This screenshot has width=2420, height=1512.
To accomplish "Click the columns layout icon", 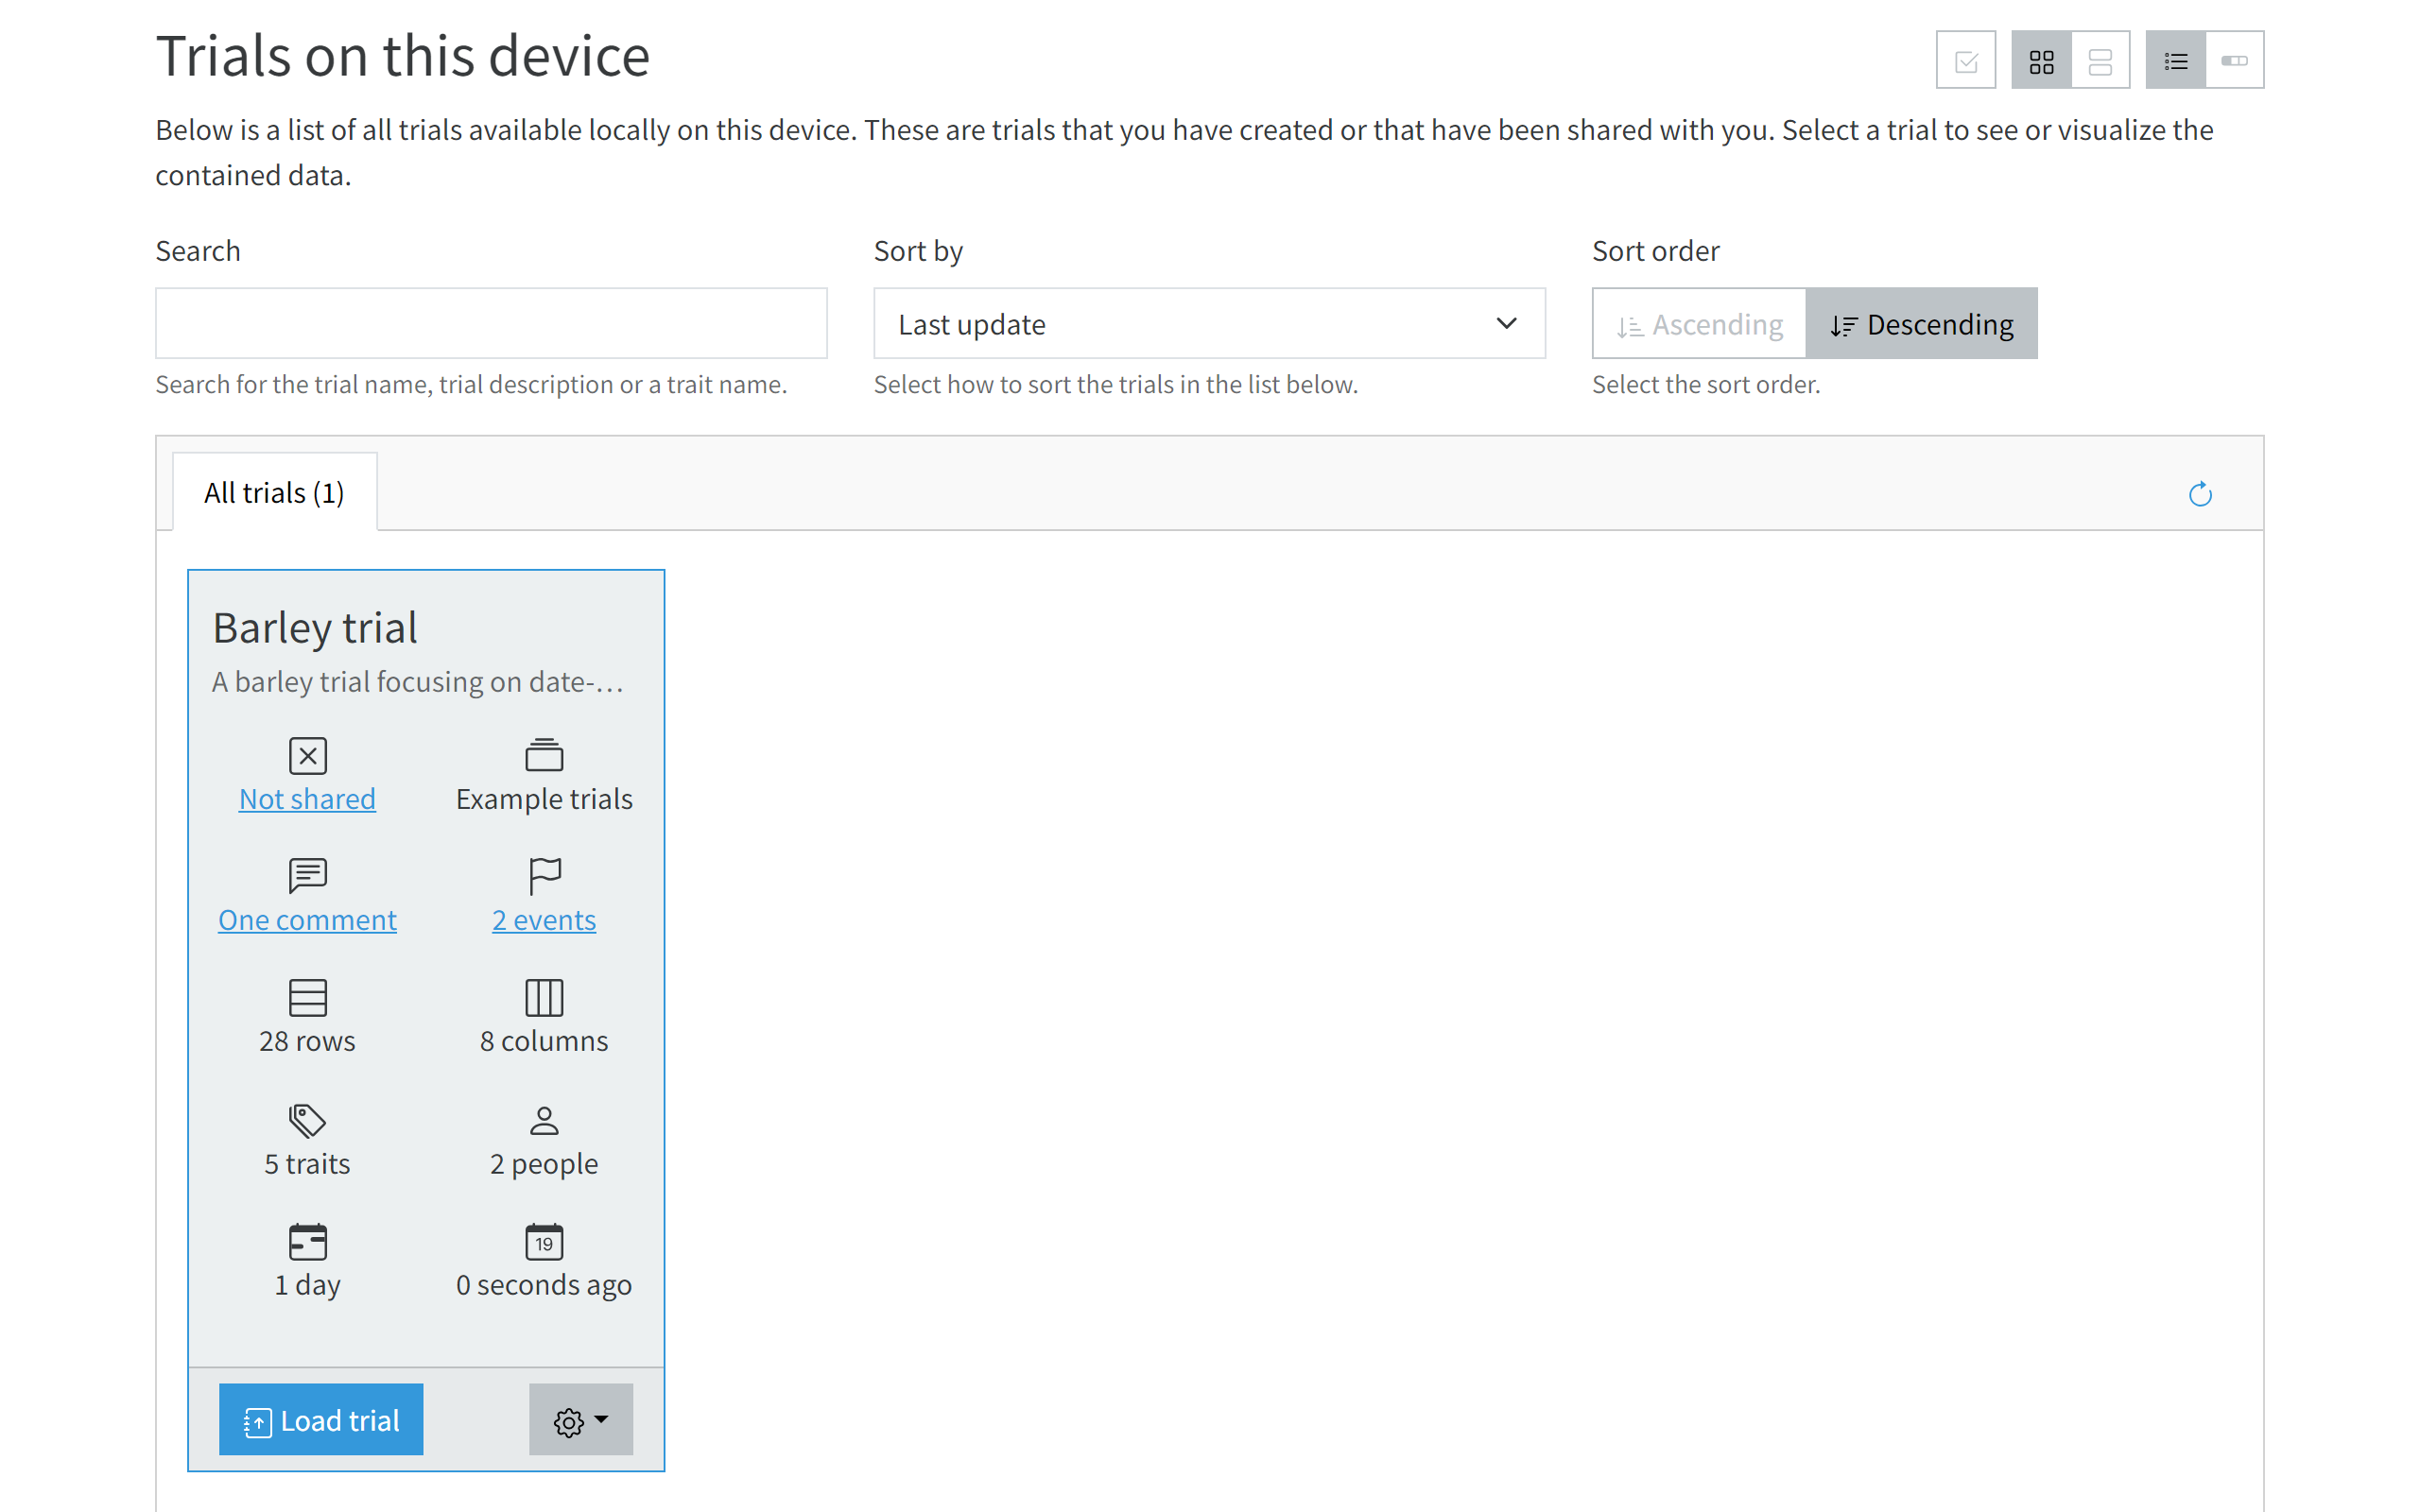I will pyautogui.click(x=544, y=997).
